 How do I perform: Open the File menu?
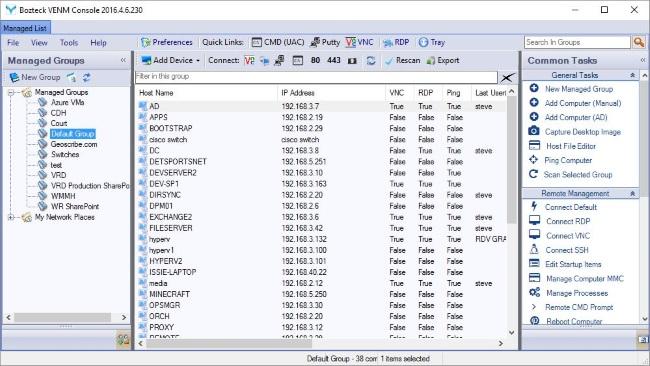[x=13, y=43]
